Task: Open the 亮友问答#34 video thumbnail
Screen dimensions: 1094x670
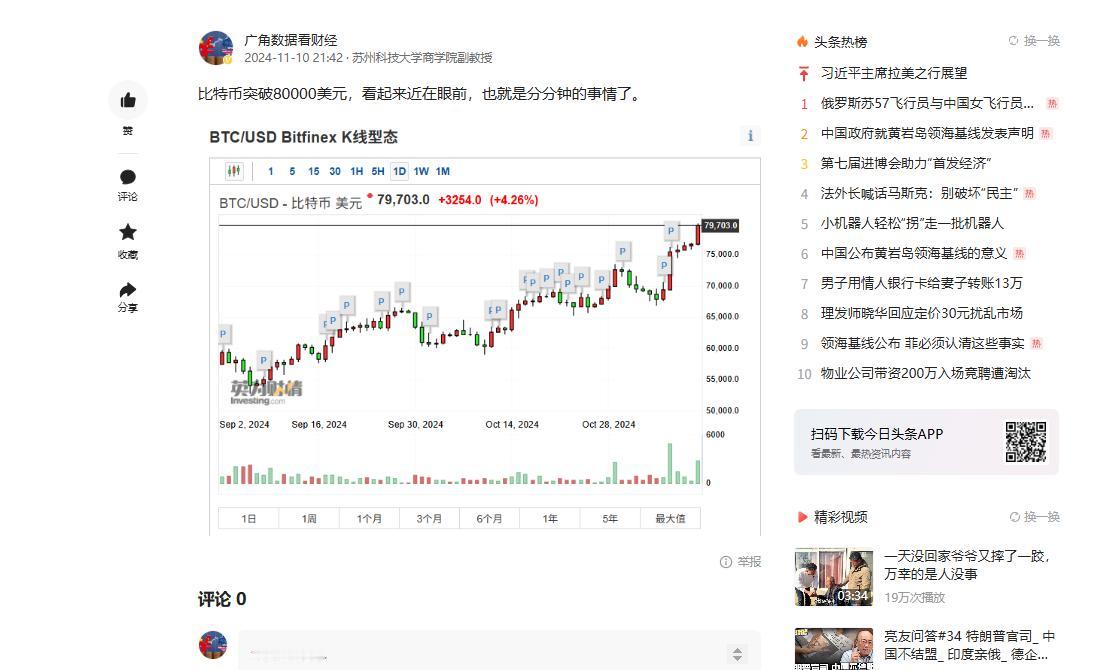Action: tap(834, 649)
